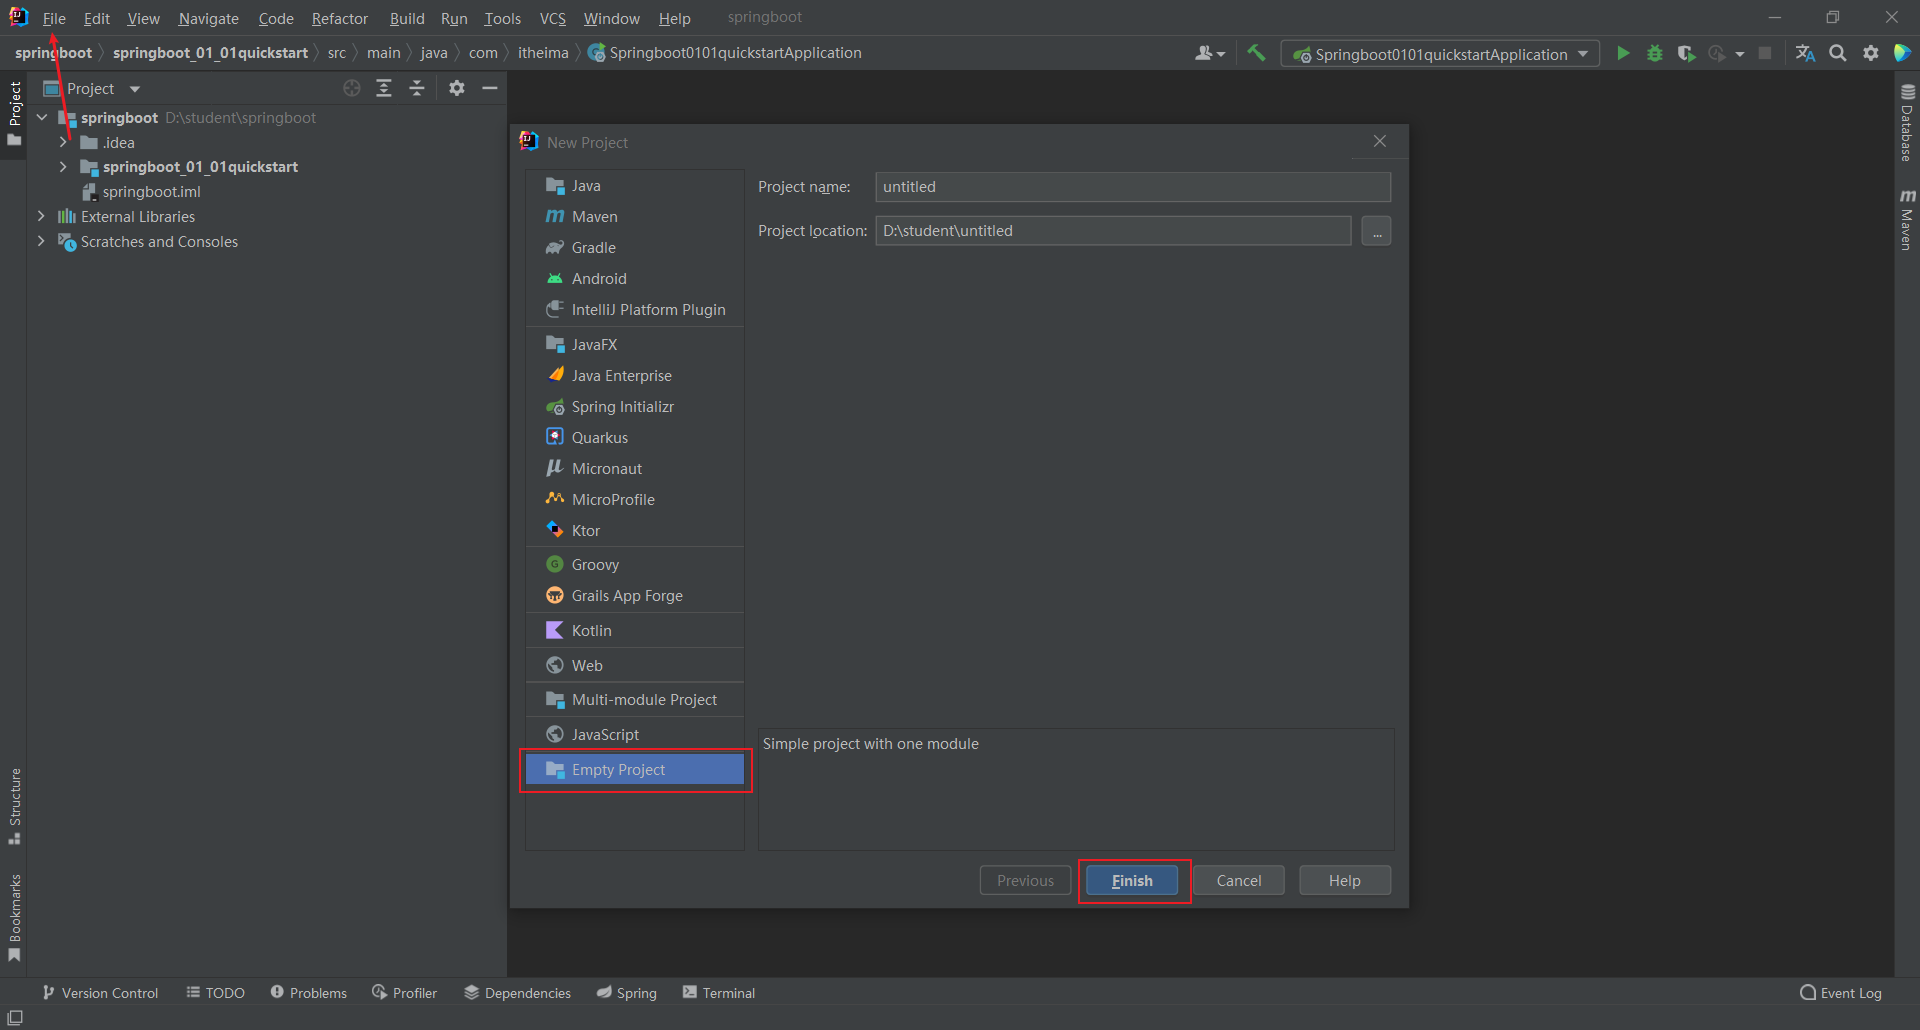Open Search Everywhere magnifier icon

pos(1838,53)
